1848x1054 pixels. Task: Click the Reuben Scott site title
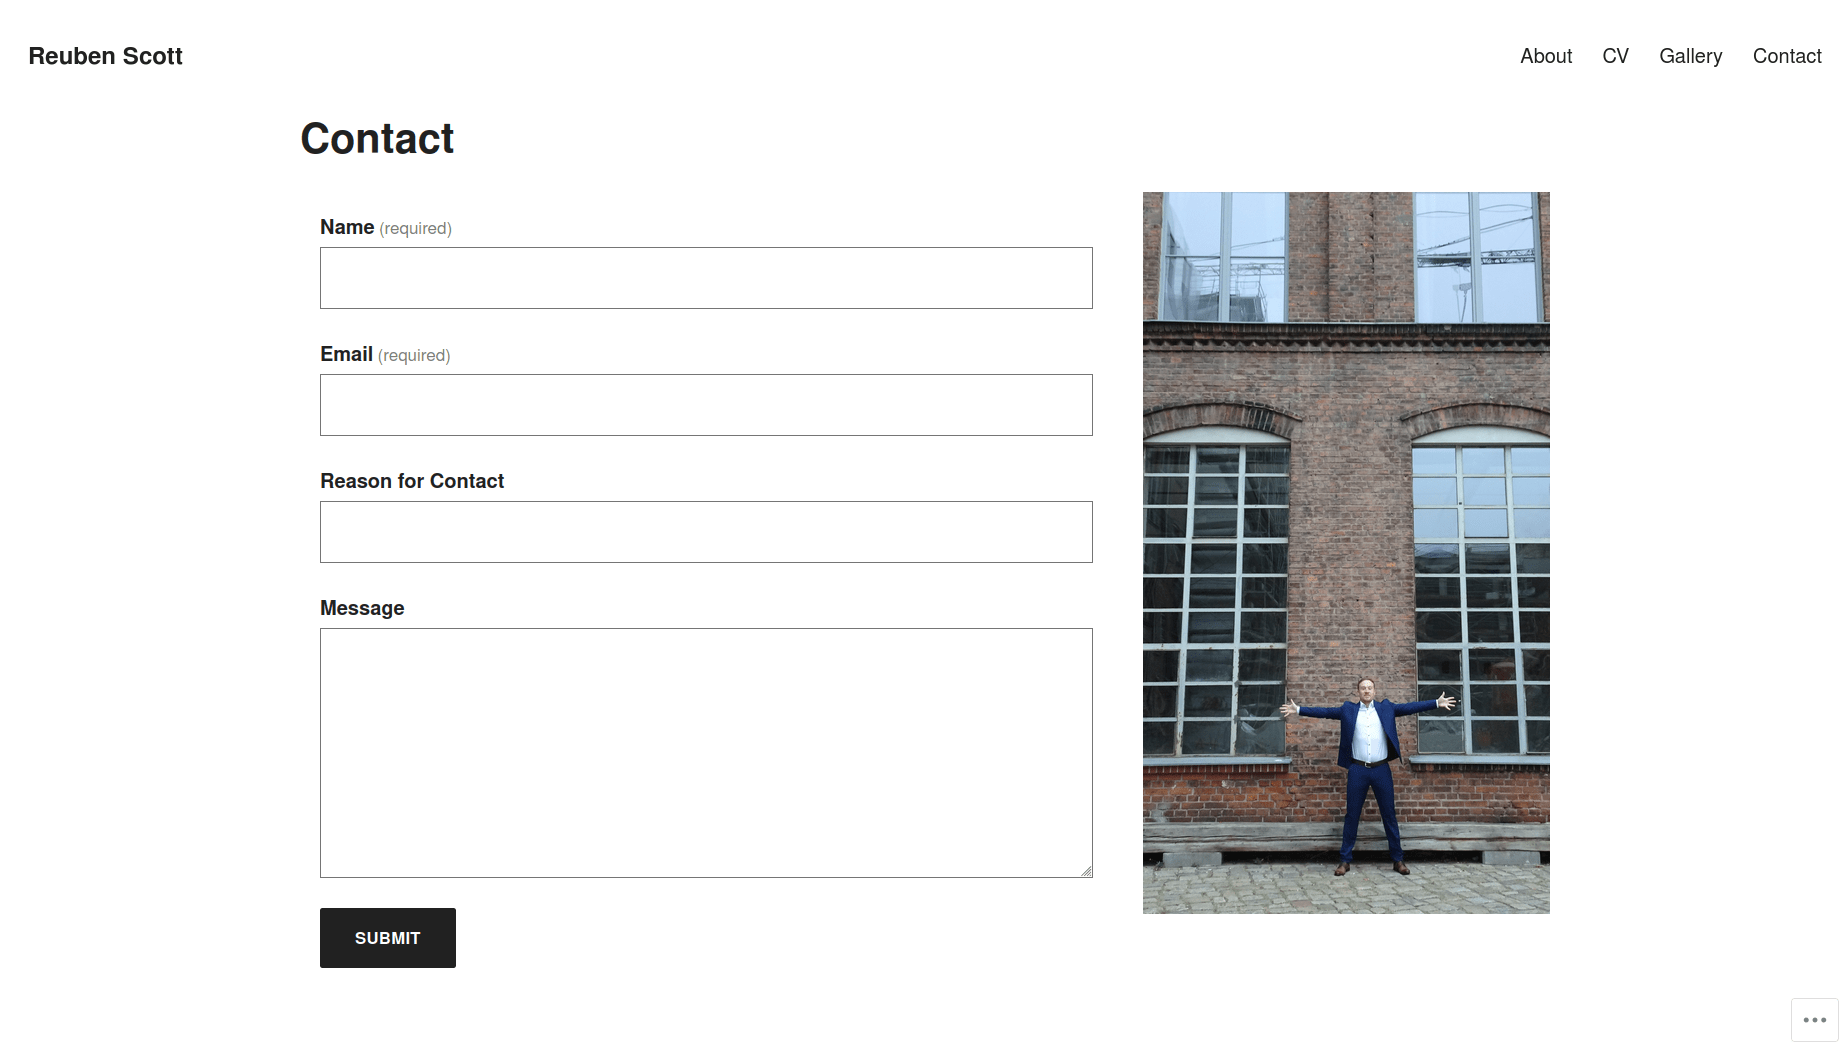pos(105,56)
